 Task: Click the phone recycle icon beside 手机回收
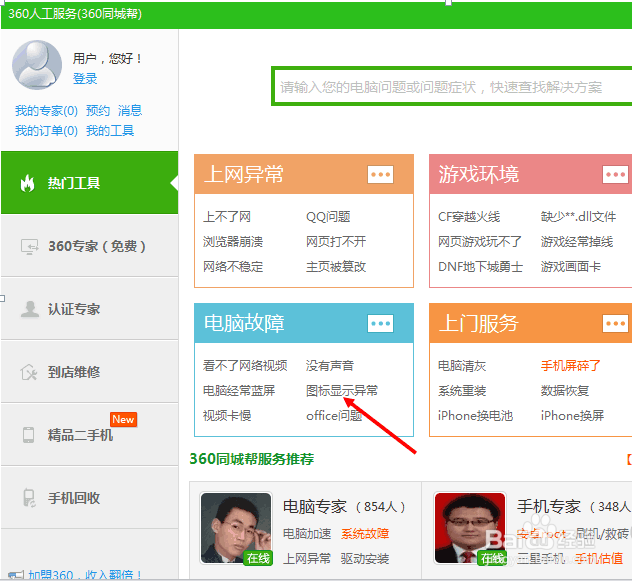29,498
